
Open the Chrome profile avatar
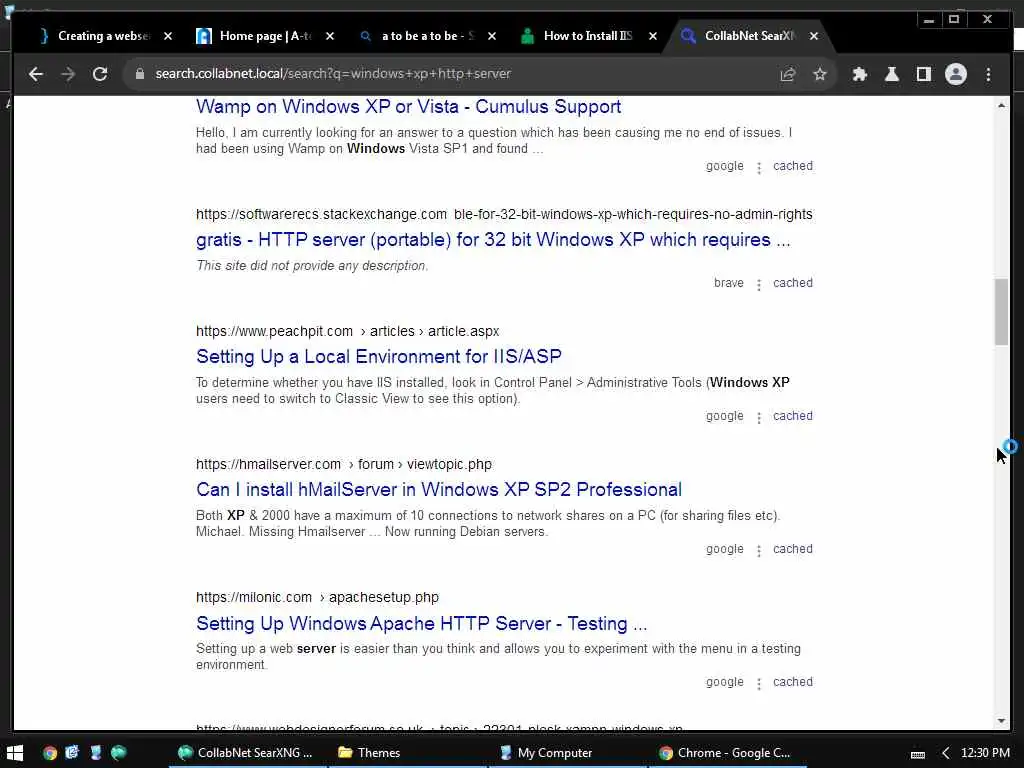pyautogui.click(x=955, y=74)
